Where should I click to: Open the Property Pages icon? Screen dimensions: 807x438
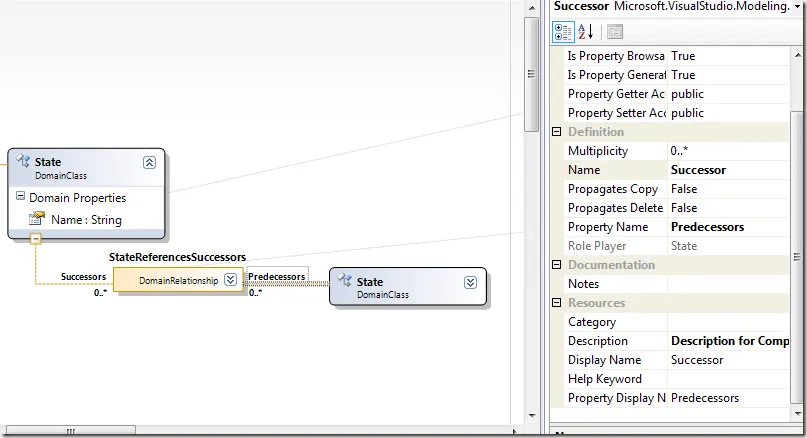[615, 32]
